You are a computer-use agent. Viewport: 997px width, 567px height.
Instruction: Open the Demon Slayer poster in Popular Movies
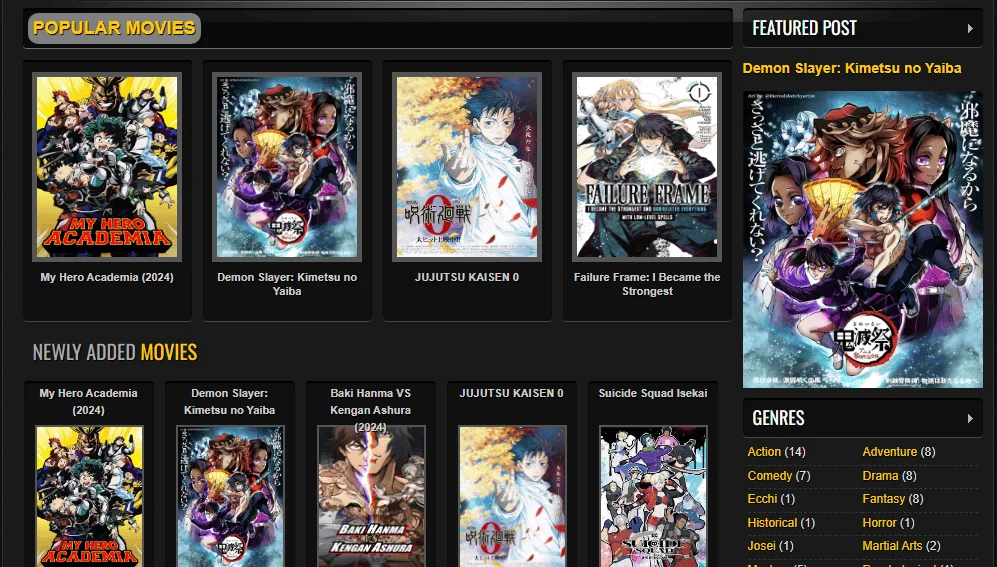287,167
